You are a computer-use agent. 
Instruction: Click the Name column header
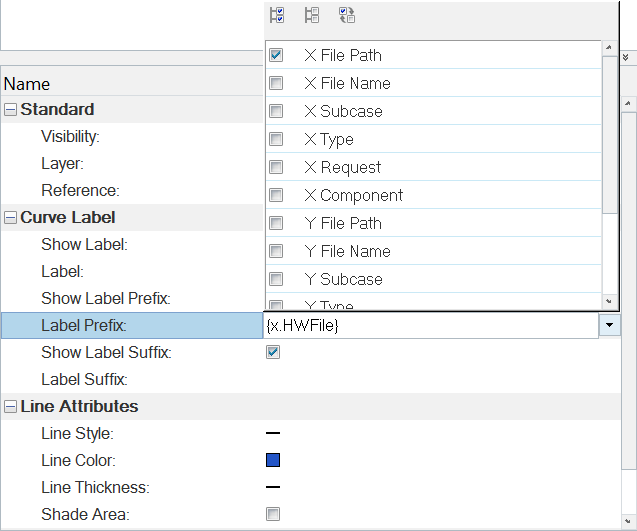(27, 84)
